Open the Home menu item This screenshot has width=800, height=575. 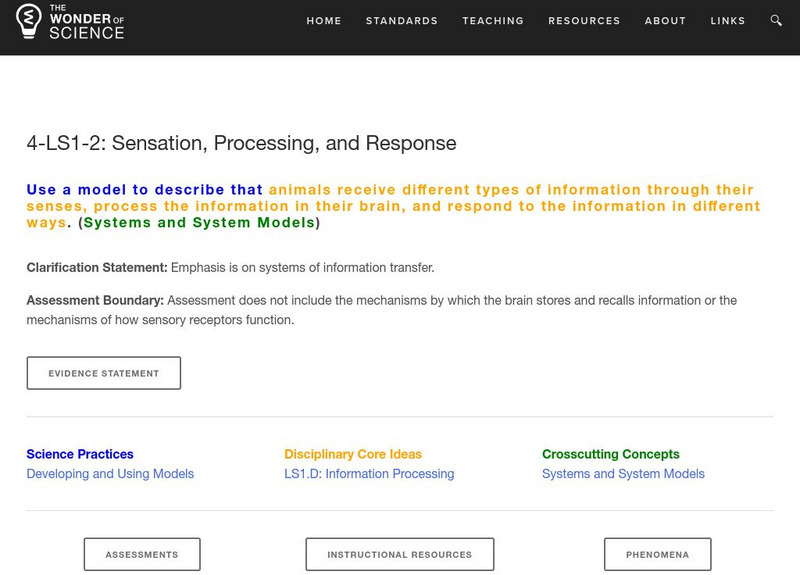pyautogui.click(x=324, y=21)
